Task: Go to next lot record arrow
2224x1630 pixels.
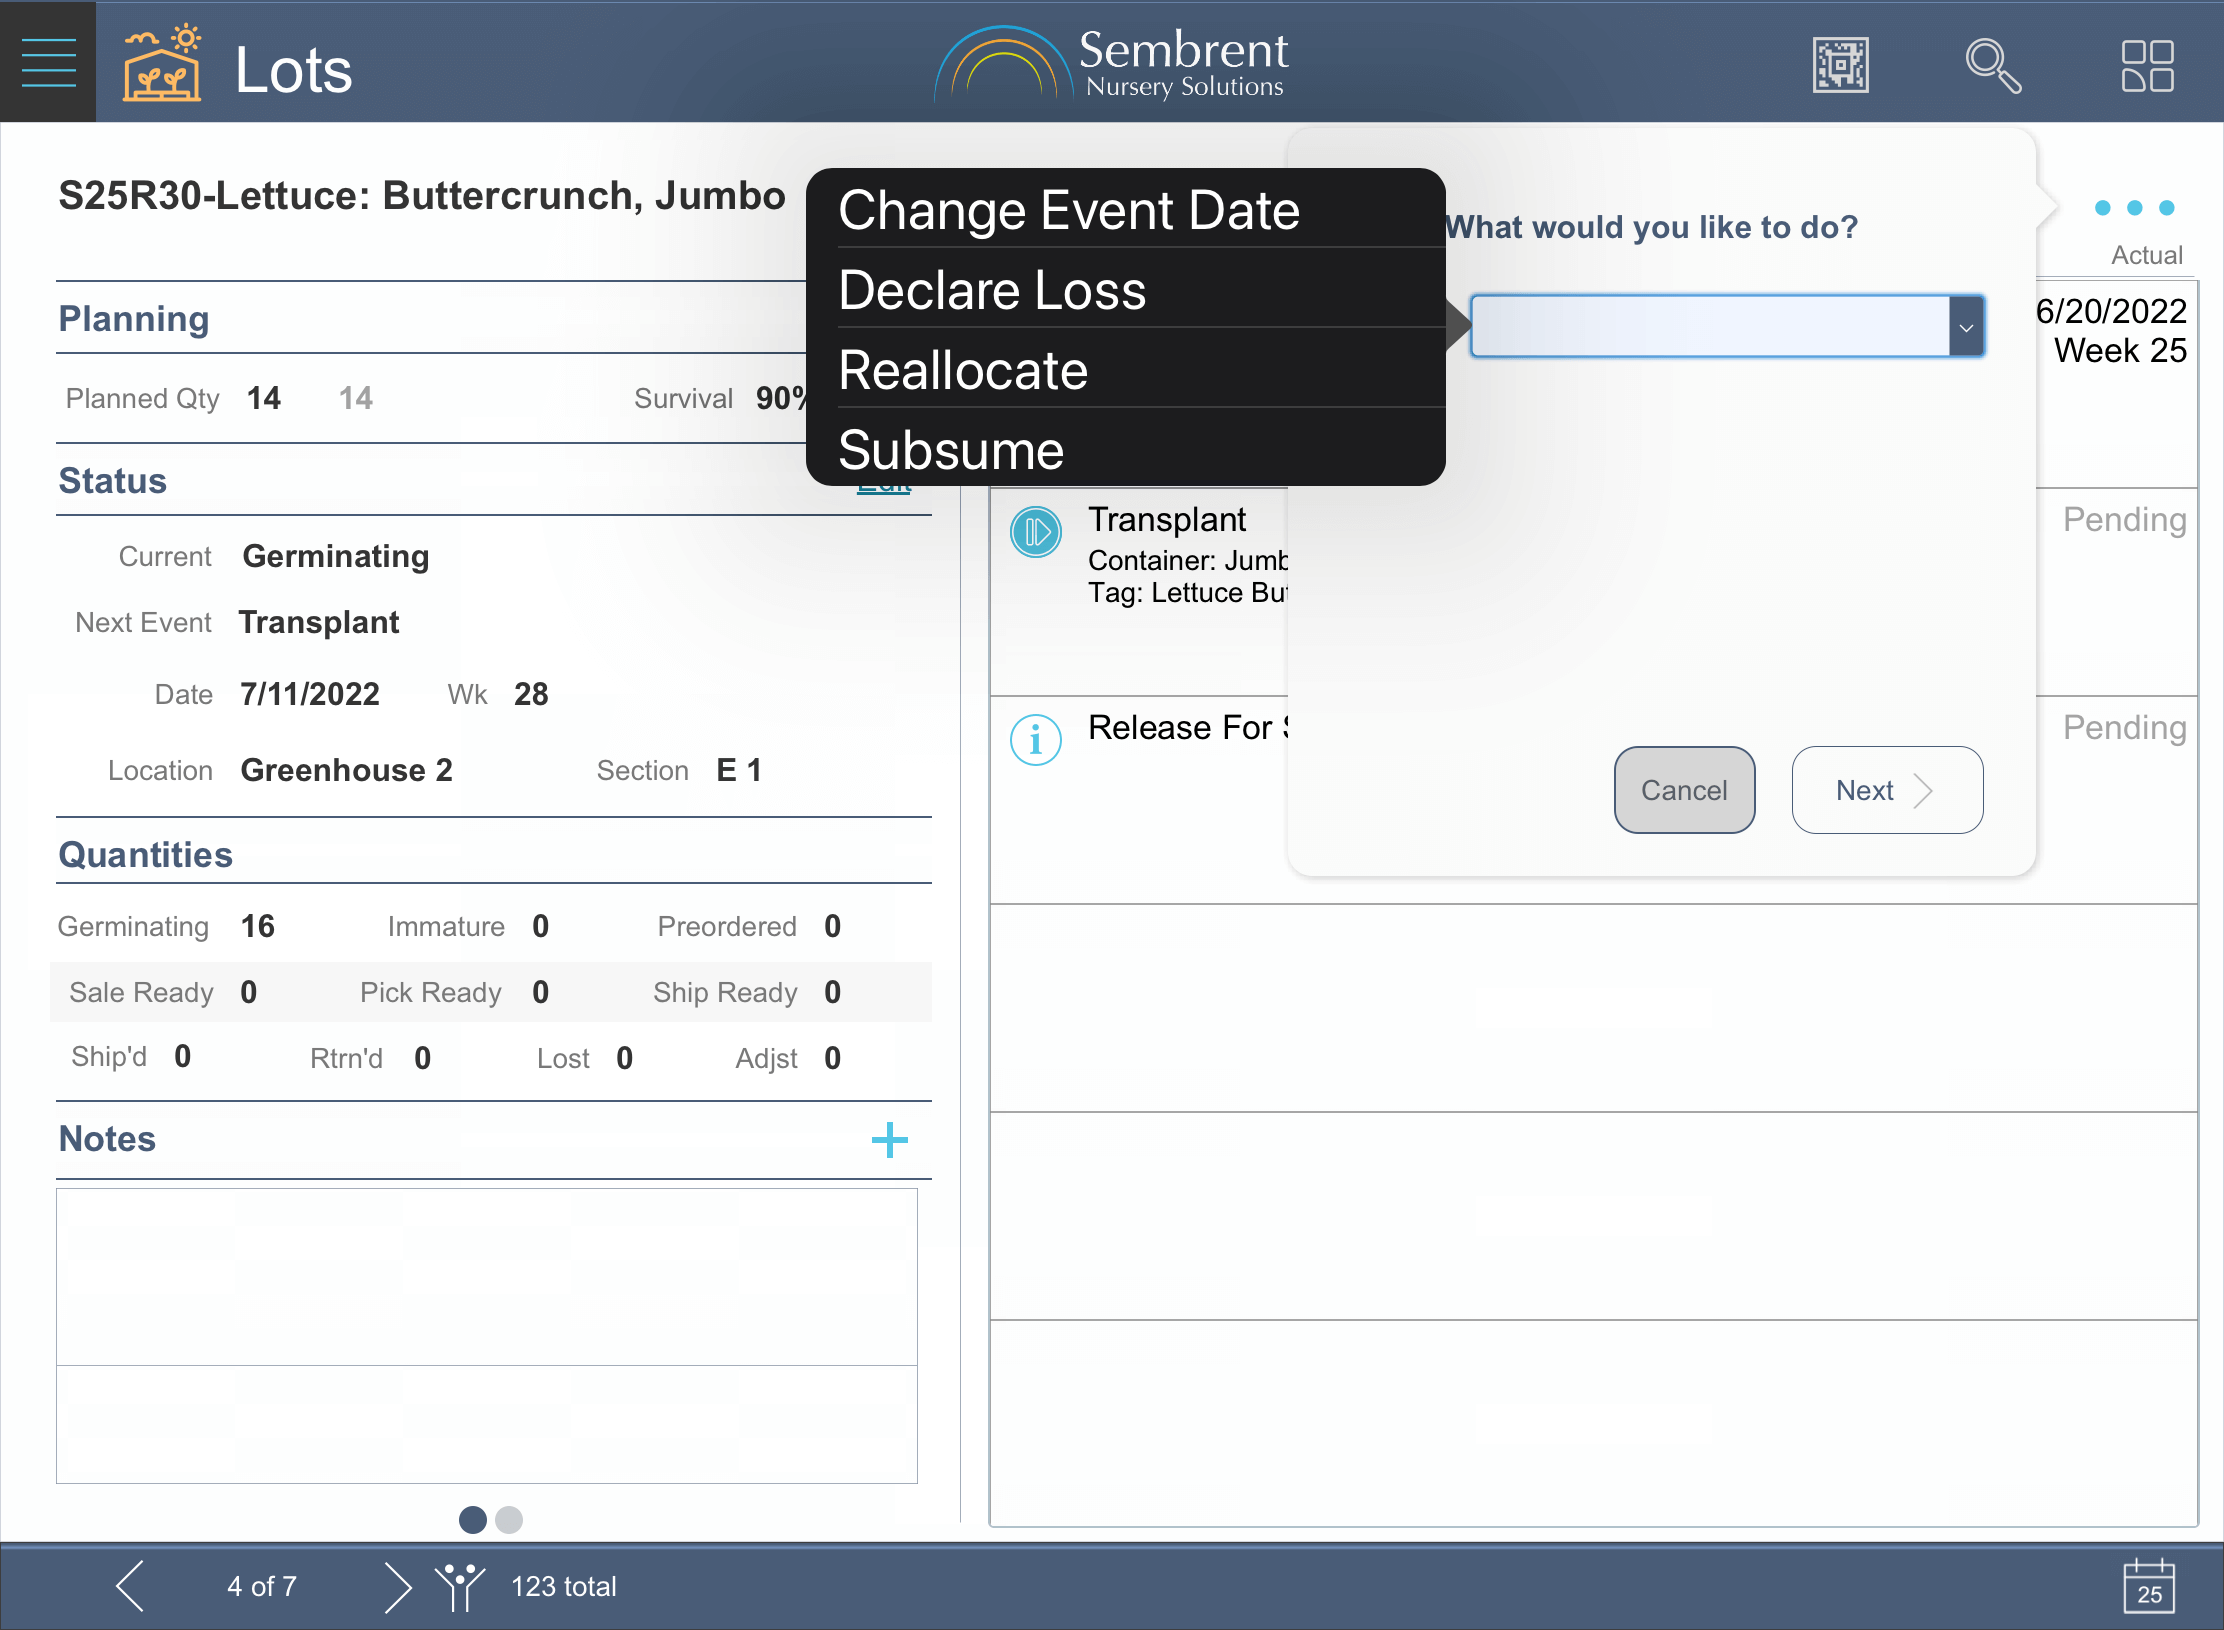Action: (x=397, y=1586)
